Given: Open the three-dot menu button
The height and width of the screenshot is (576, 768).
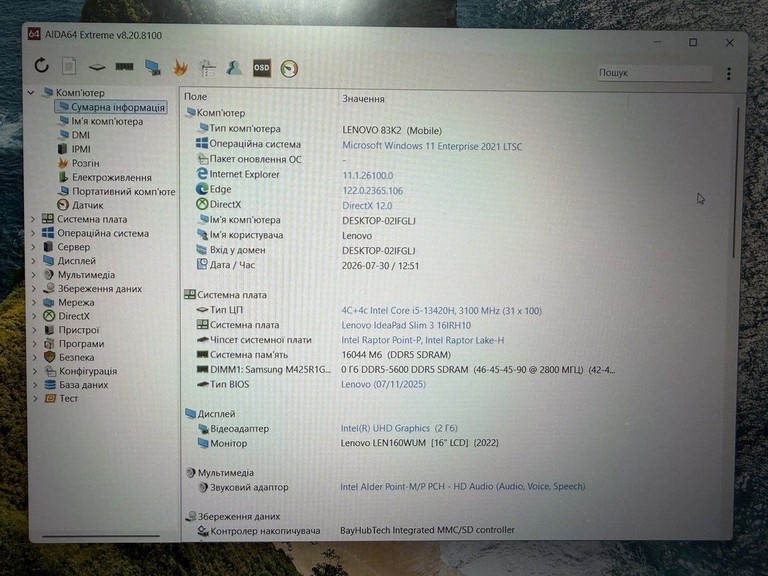Looking at the screenshot, I should point(729,73).
